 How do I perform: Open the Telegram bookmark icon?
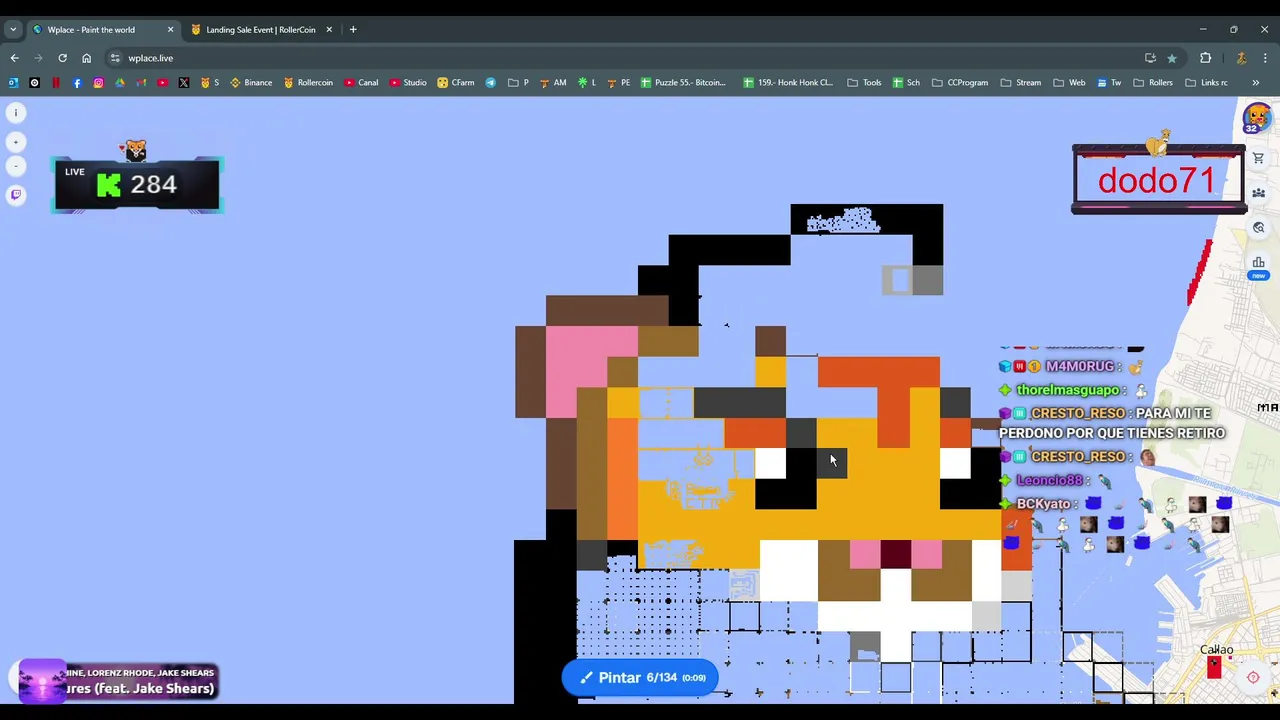click(491, 82)
